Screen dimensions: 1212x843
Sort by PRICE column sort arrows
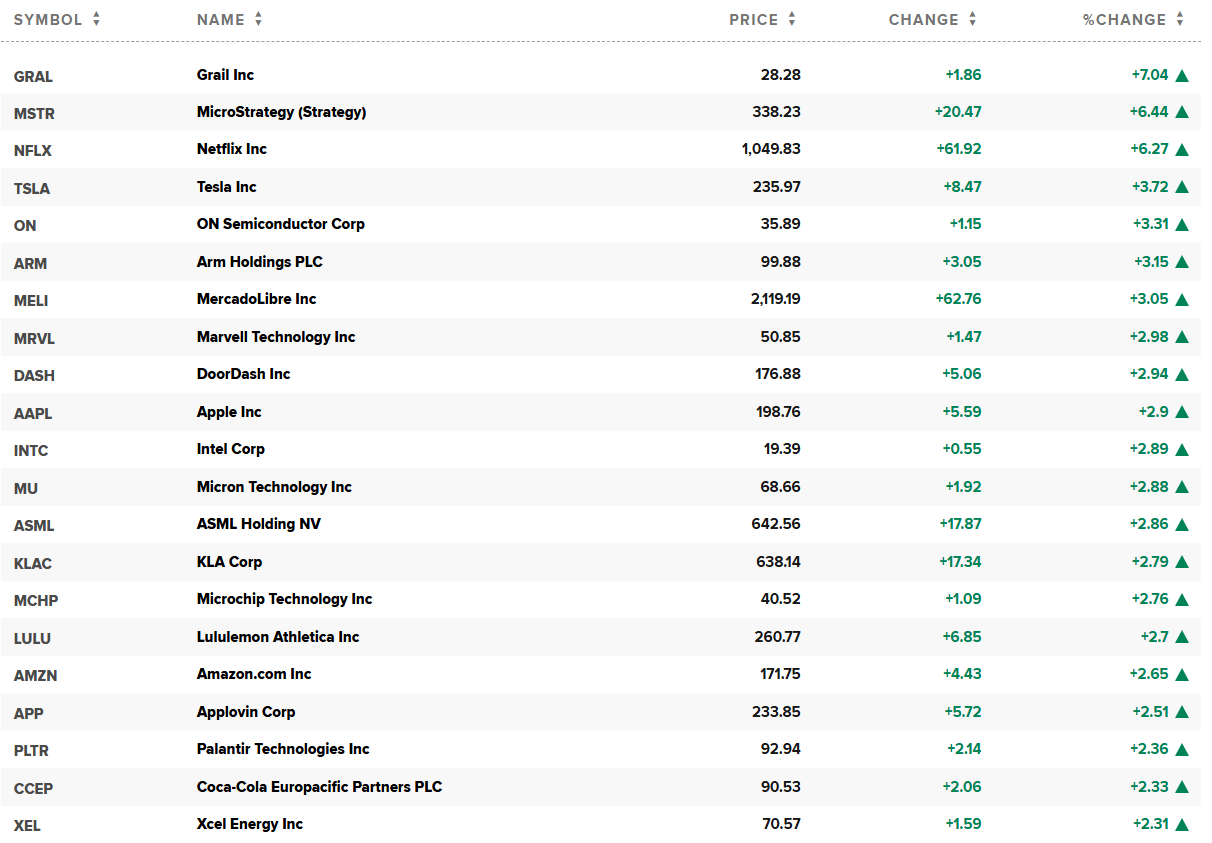[x=792, y=19]
